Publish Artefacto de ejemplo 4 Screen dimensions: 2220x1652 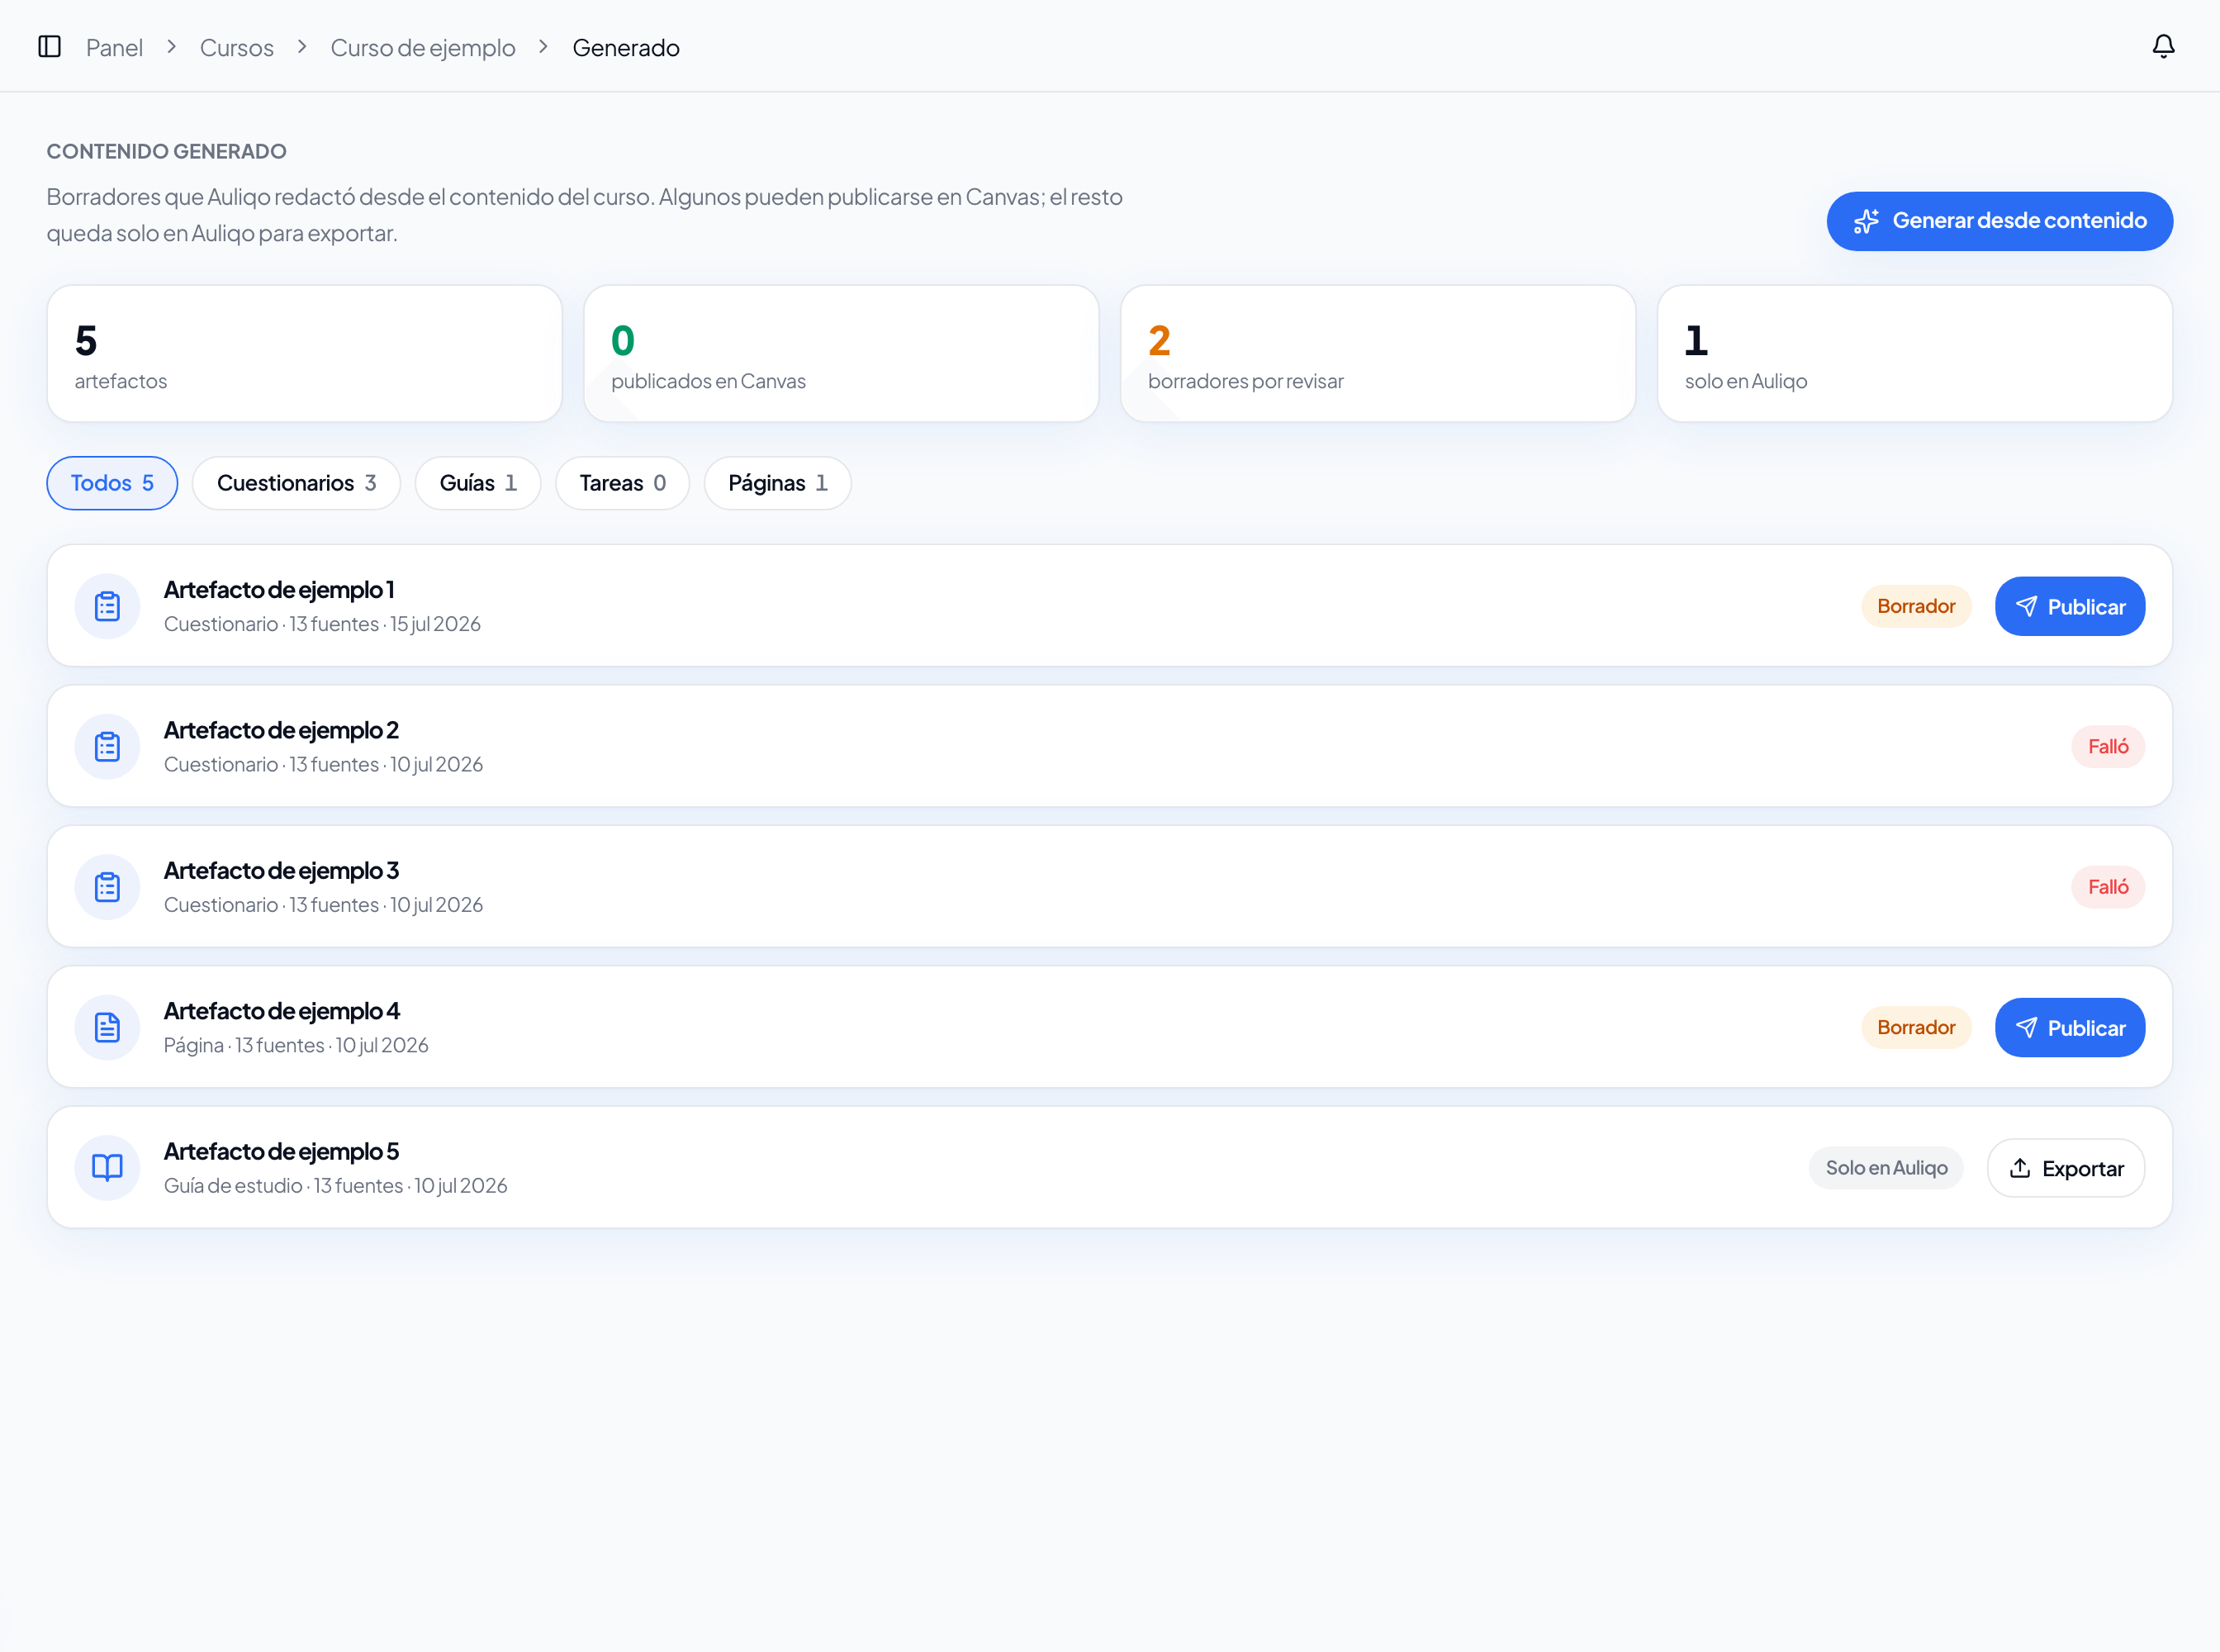(2069, 1027)
